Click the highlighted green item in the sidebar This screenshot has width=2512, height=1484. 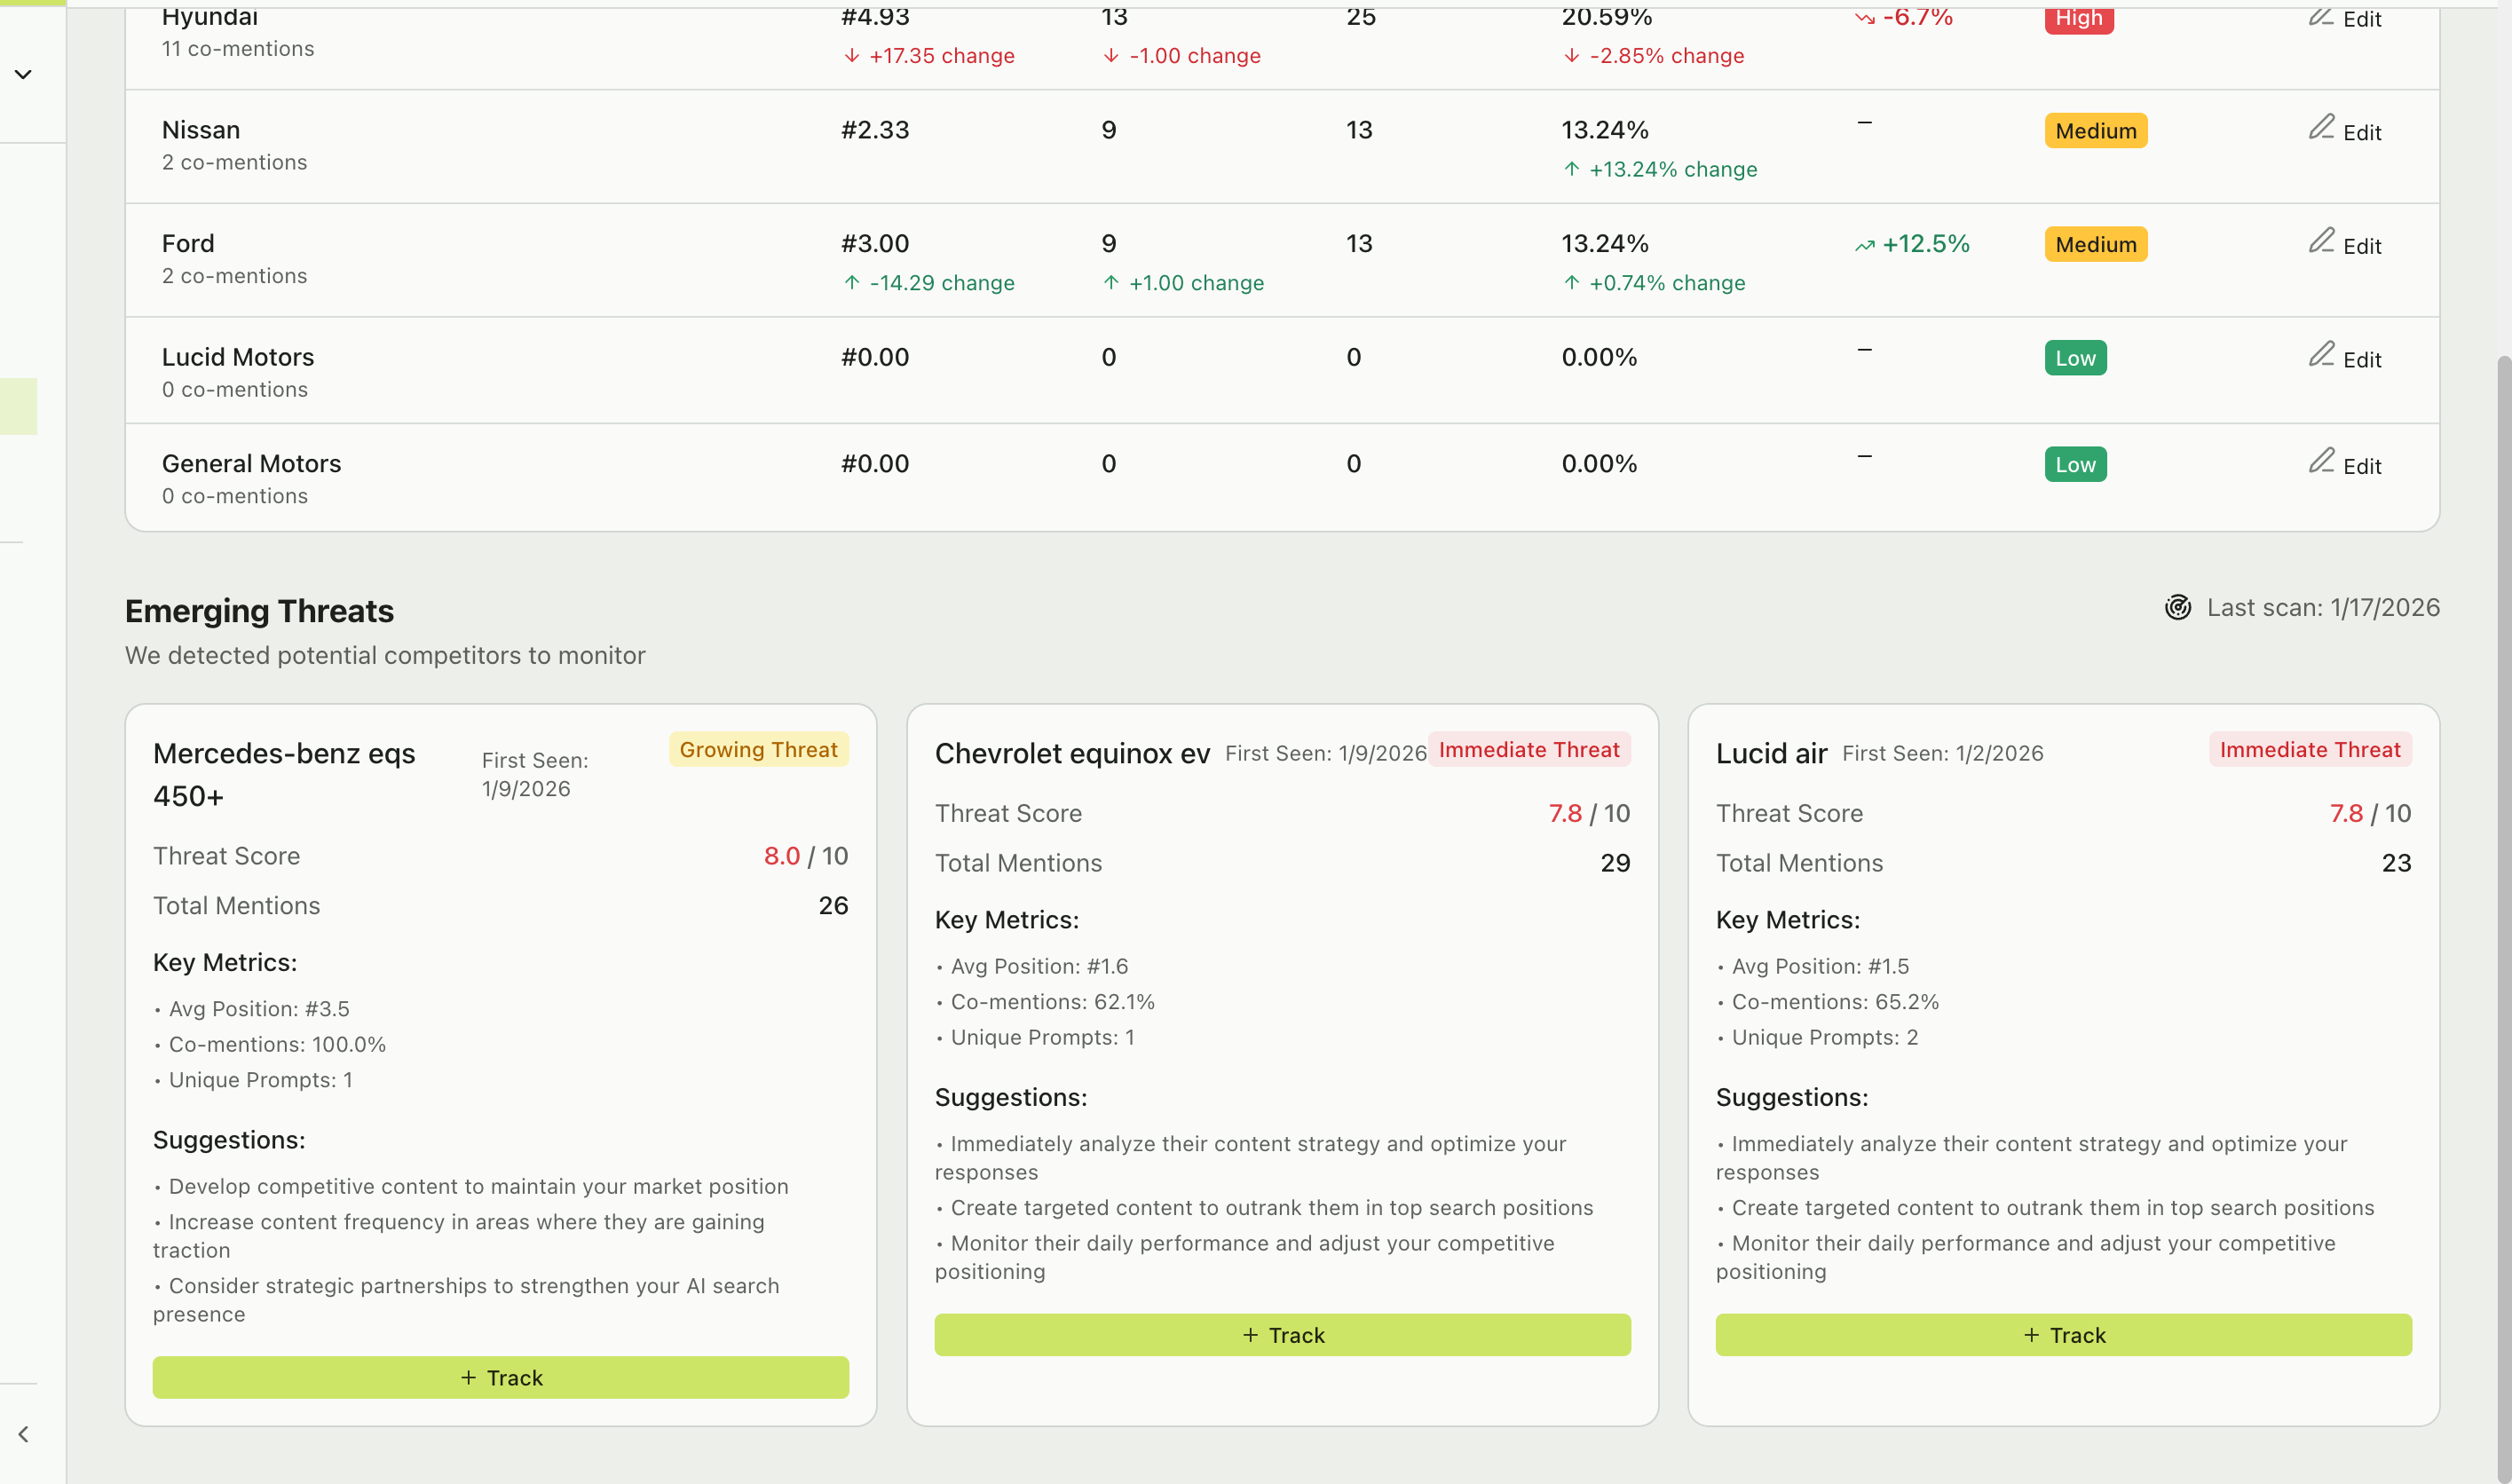tap(18, 405)
